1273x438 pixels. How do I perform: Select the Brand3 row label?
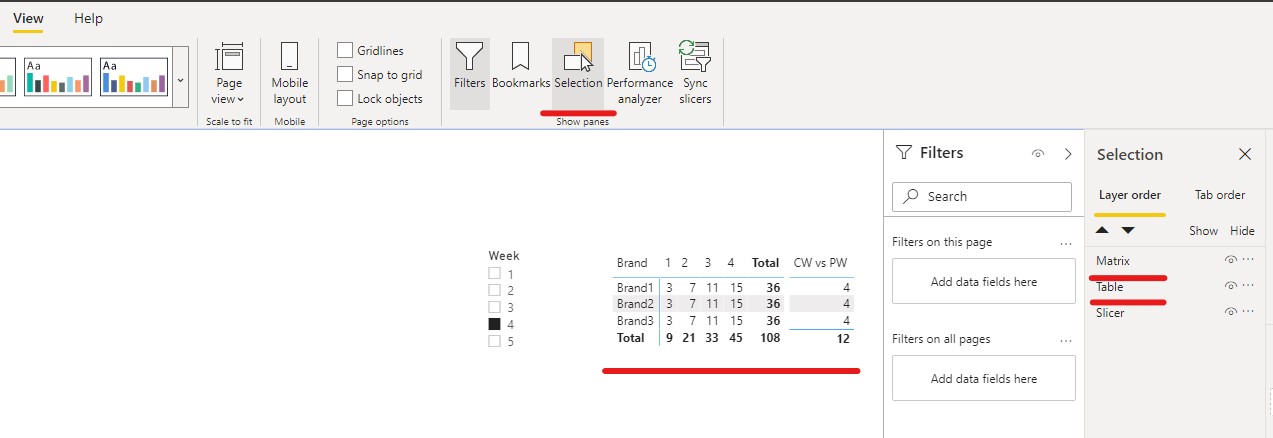[635, 321]
